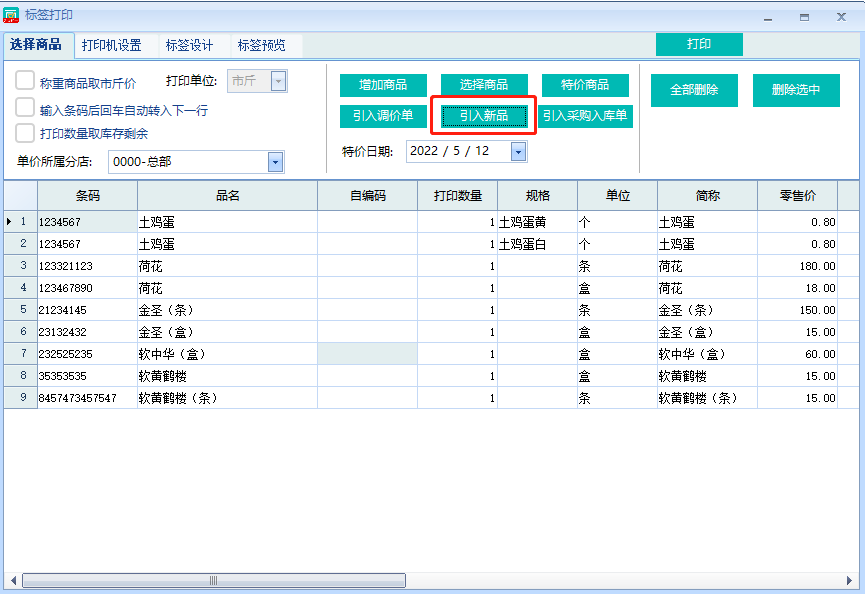Enable 称重商品取市斤价 checkbox
The height and width of the screenshot is (594, 865).
(25, 82)
